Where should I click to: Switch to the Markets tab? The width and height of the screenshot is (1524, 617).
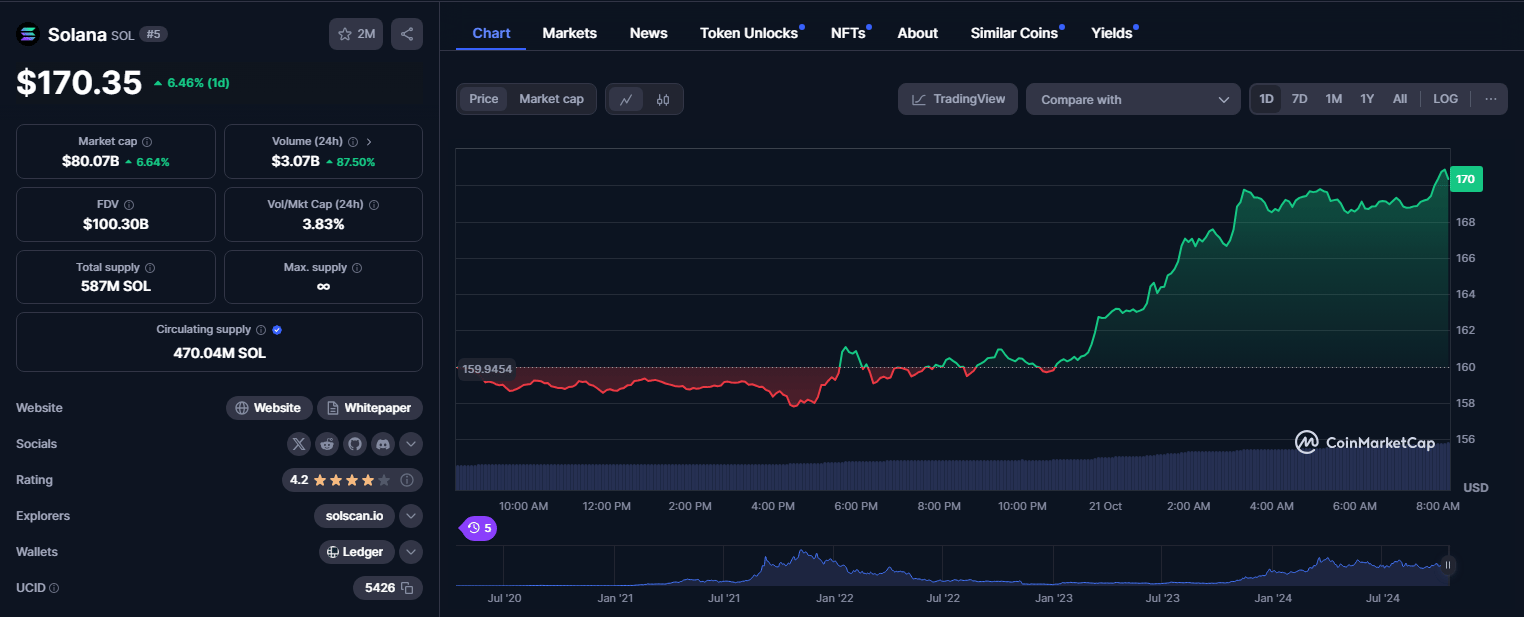pyautogui.click(x=570, y=33)
